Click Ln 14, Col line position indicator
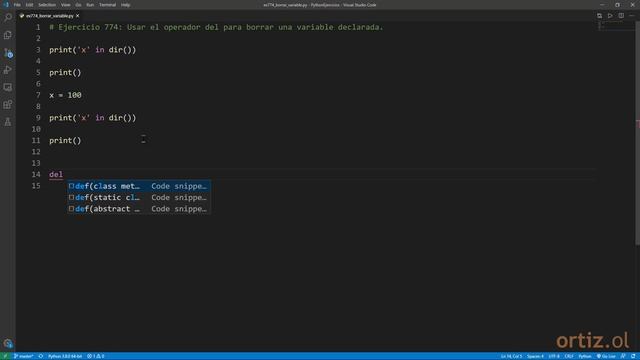Viewport: 640px width, 360px height. [x=511, y=356]
